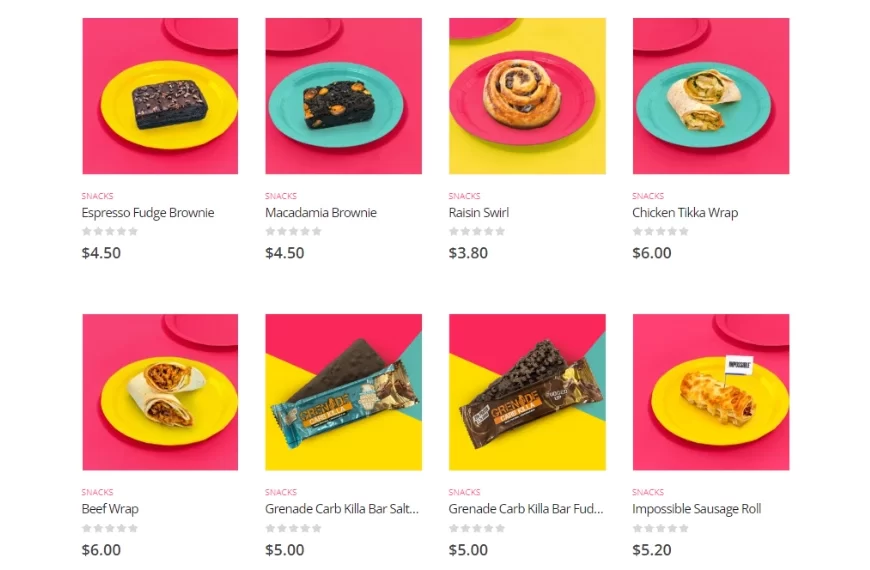The image size is (870, 570).
Task: Open the Macadamia Brownie title link
Action: (x=321, y=213)
